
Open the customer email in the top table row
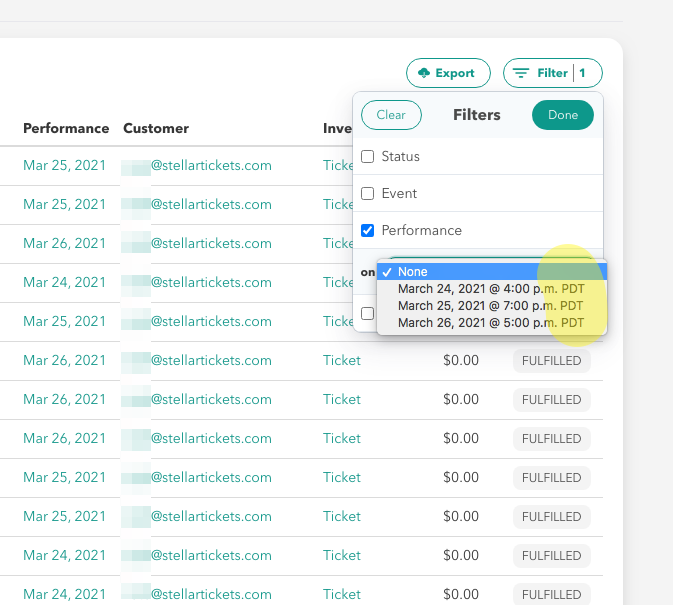[197, 166]
